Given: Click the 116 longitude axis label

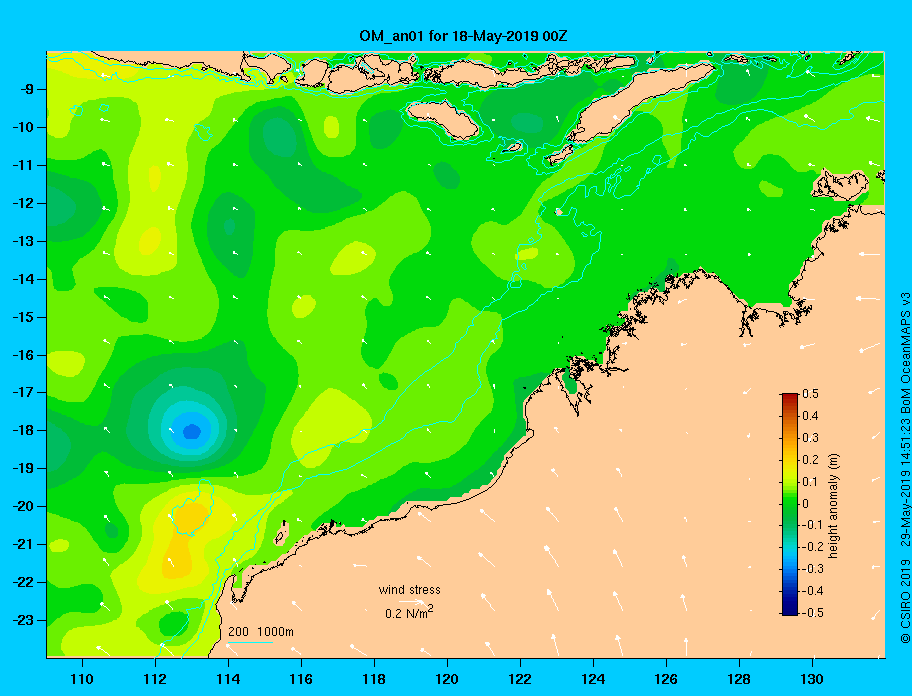Looking at the screenshot, I should pos(301,679).
